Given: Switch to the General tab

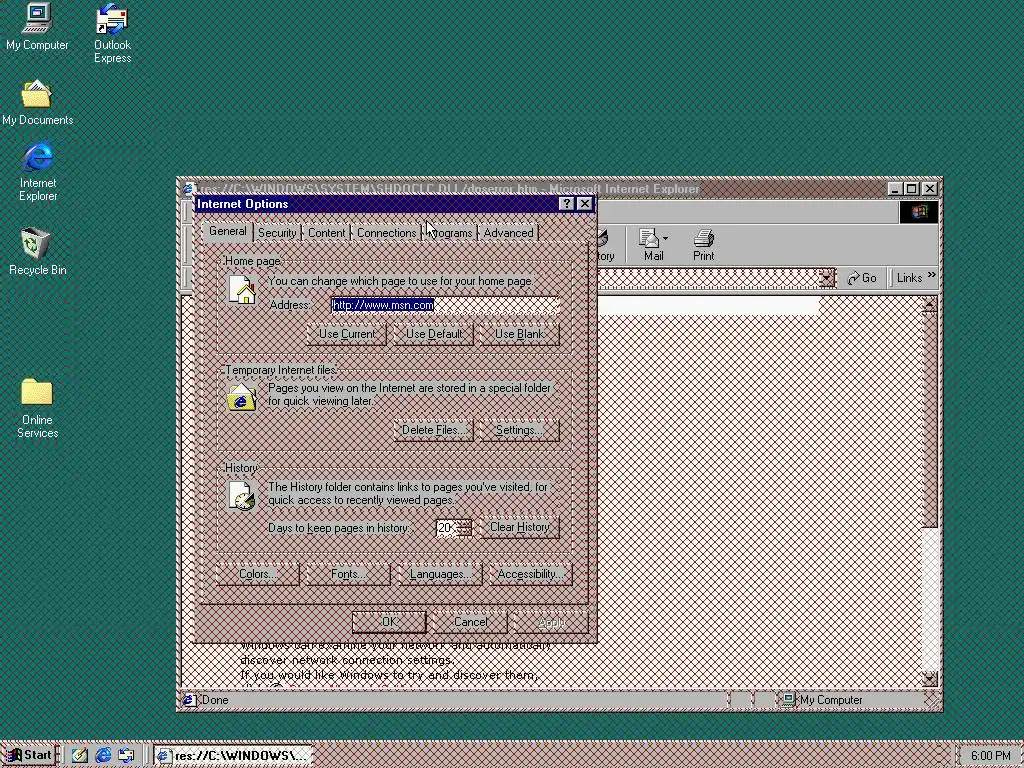Looking at the screenshot, I should [227, 231].
